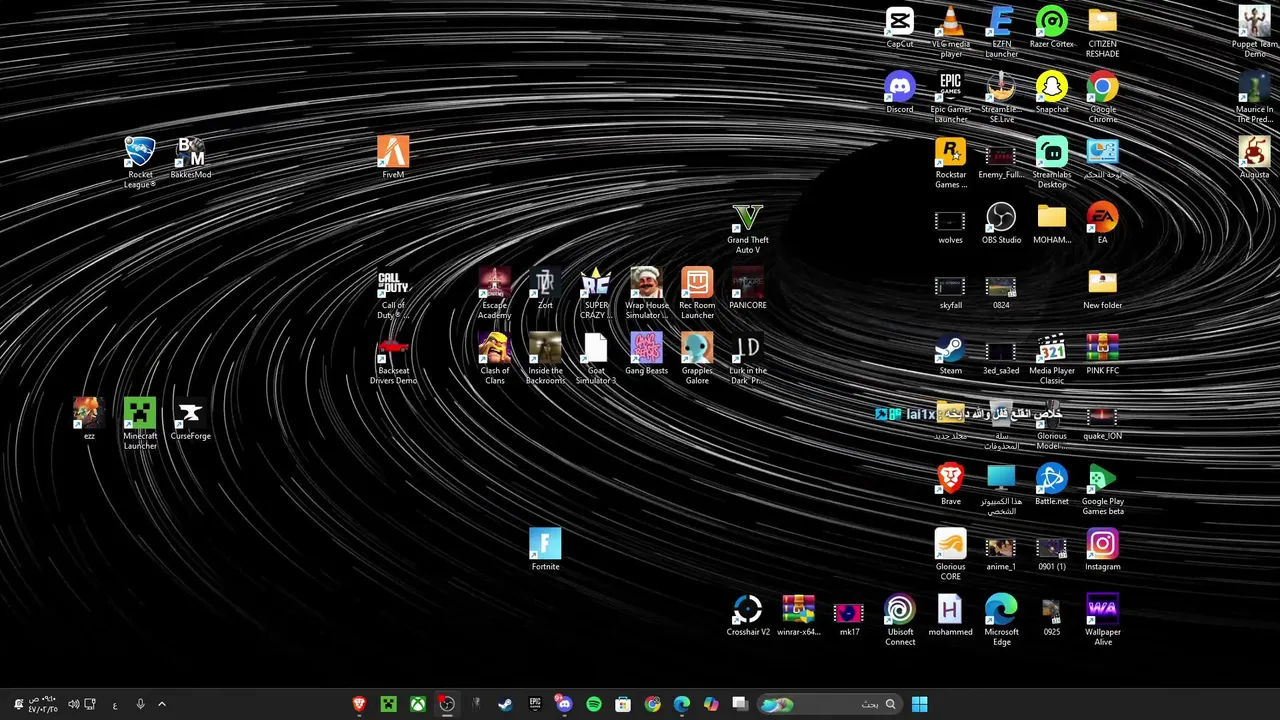Open the system tray clock and date
The height and width of the screenshot is (720, 1280).
coord(43,704)
